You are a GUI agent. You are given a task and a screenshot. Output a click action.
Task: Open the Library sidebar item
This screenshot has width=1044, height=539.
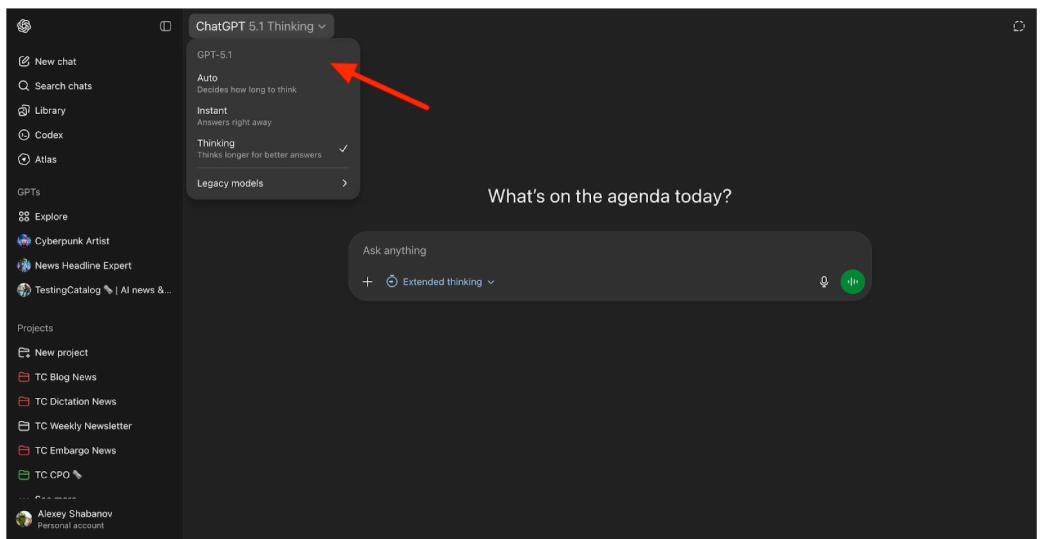pyautogui.click(x=93, y=110)
